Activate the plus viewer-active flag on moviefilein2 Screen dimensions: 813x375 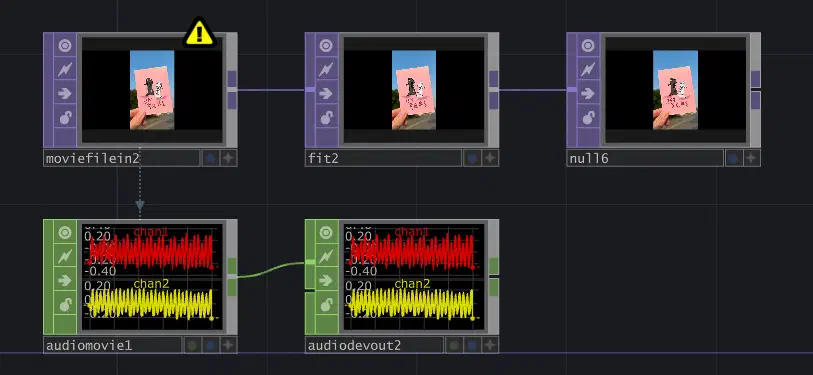coord(229,158)
